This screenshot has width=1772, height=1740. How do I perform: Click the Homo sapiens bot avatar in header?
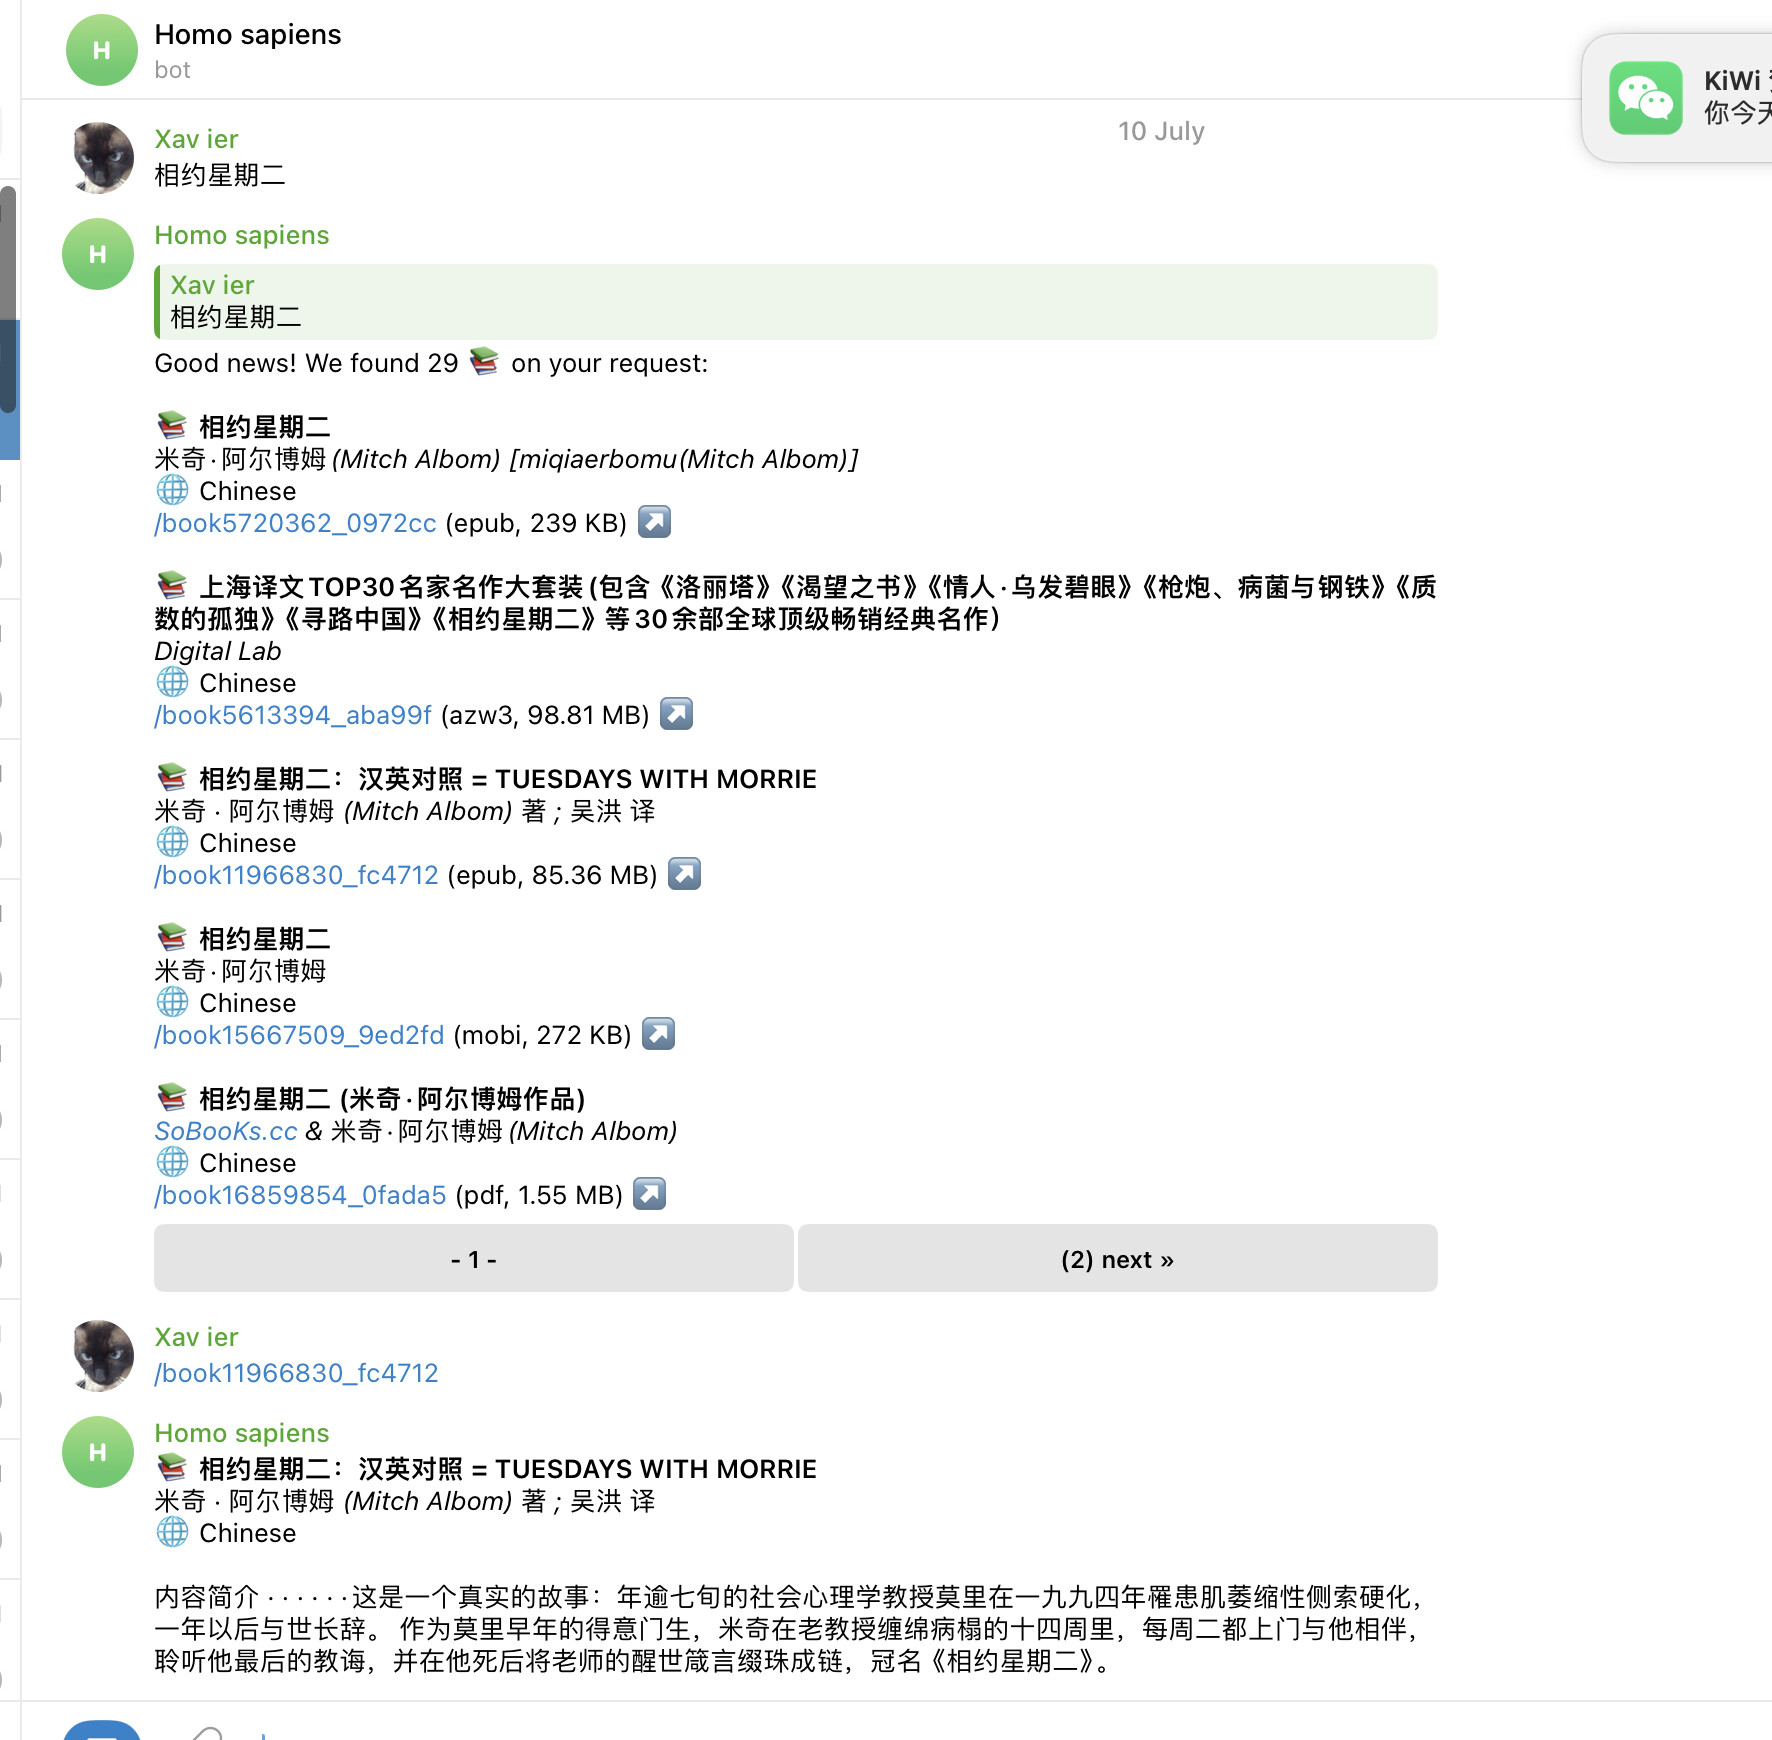pyautogui.click(x=101, y=50)
